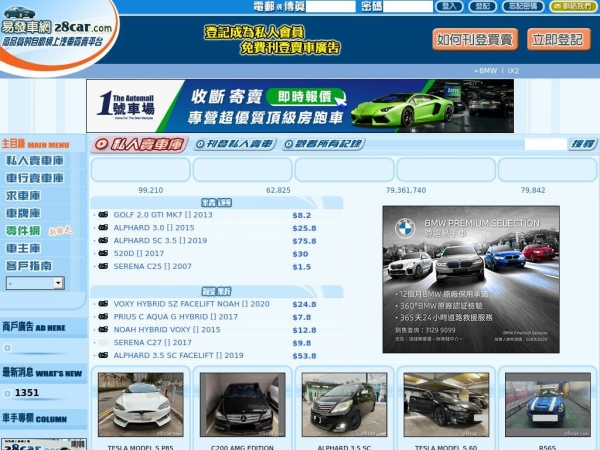Open VOXY HYBRID SZ FACELIFT NOAH 2020 listing
This screenshot has height=450, width=600.
[x=191, y=304]
